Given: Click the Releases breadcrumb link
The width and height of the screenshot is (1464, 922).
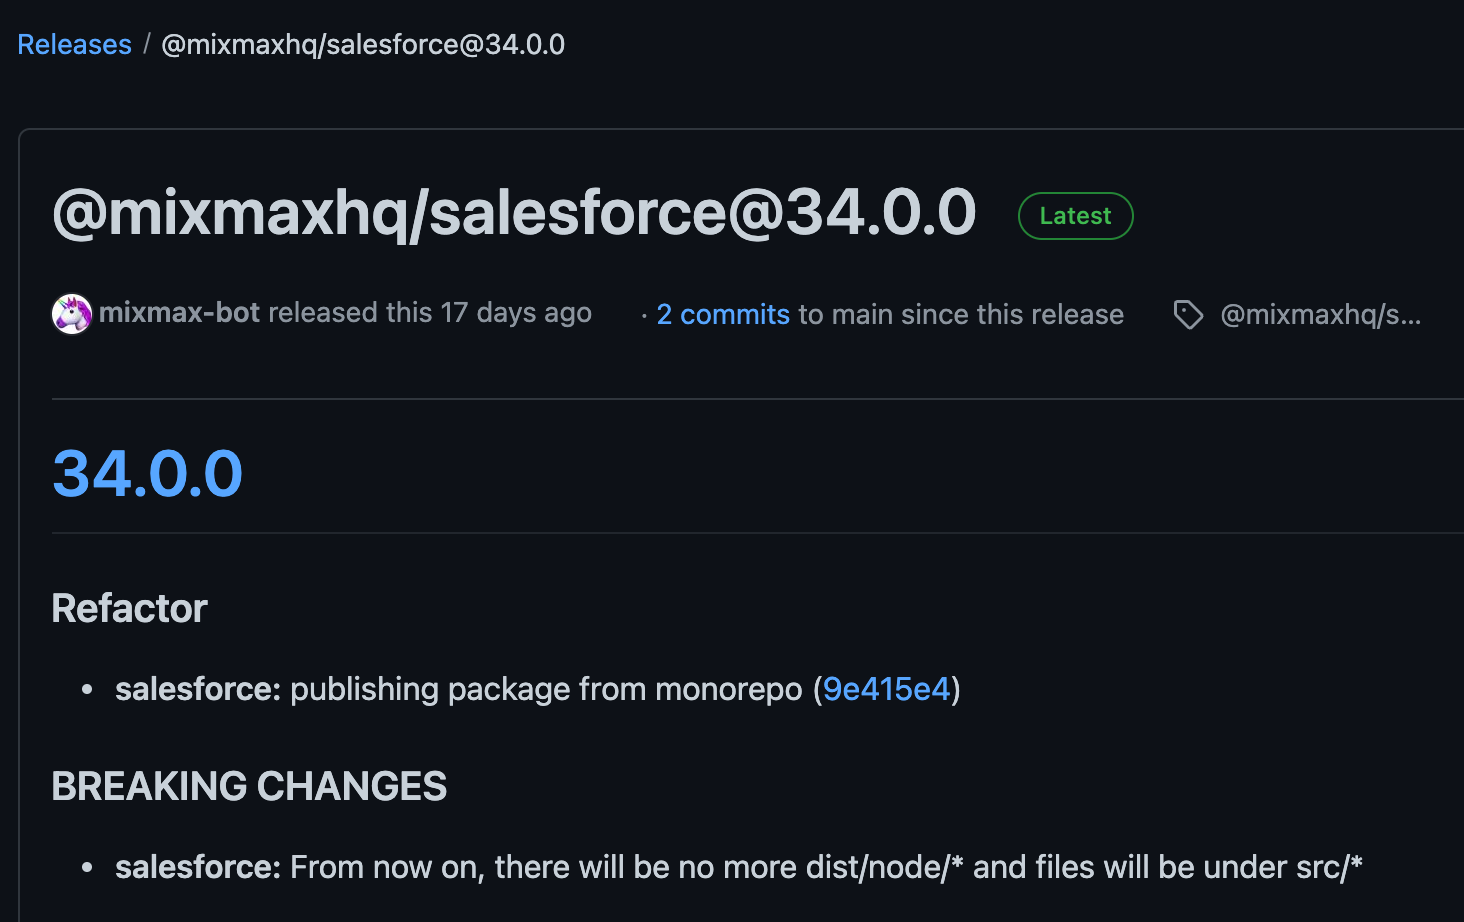Looking at the screenshot, I should click(x=74, y=45).
